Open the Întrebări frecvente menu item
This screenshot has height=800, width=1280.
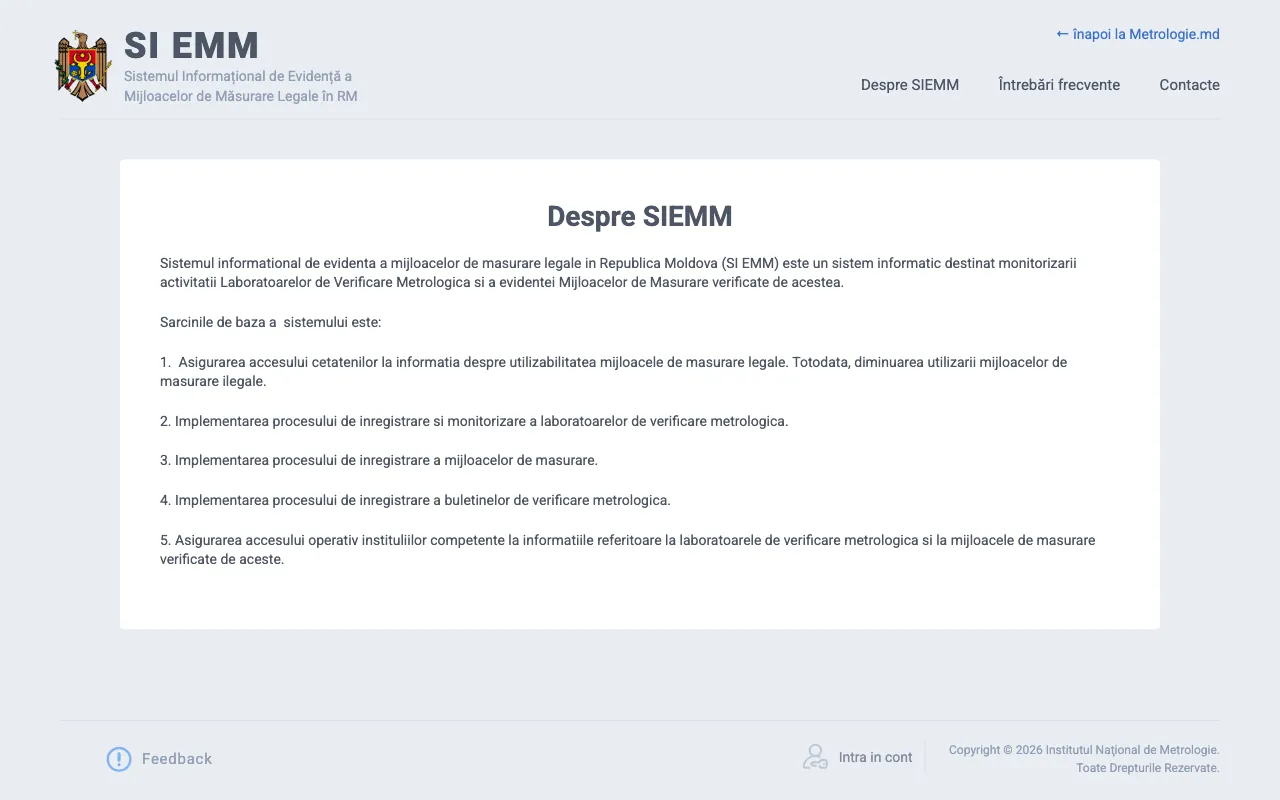[1059, 85]
